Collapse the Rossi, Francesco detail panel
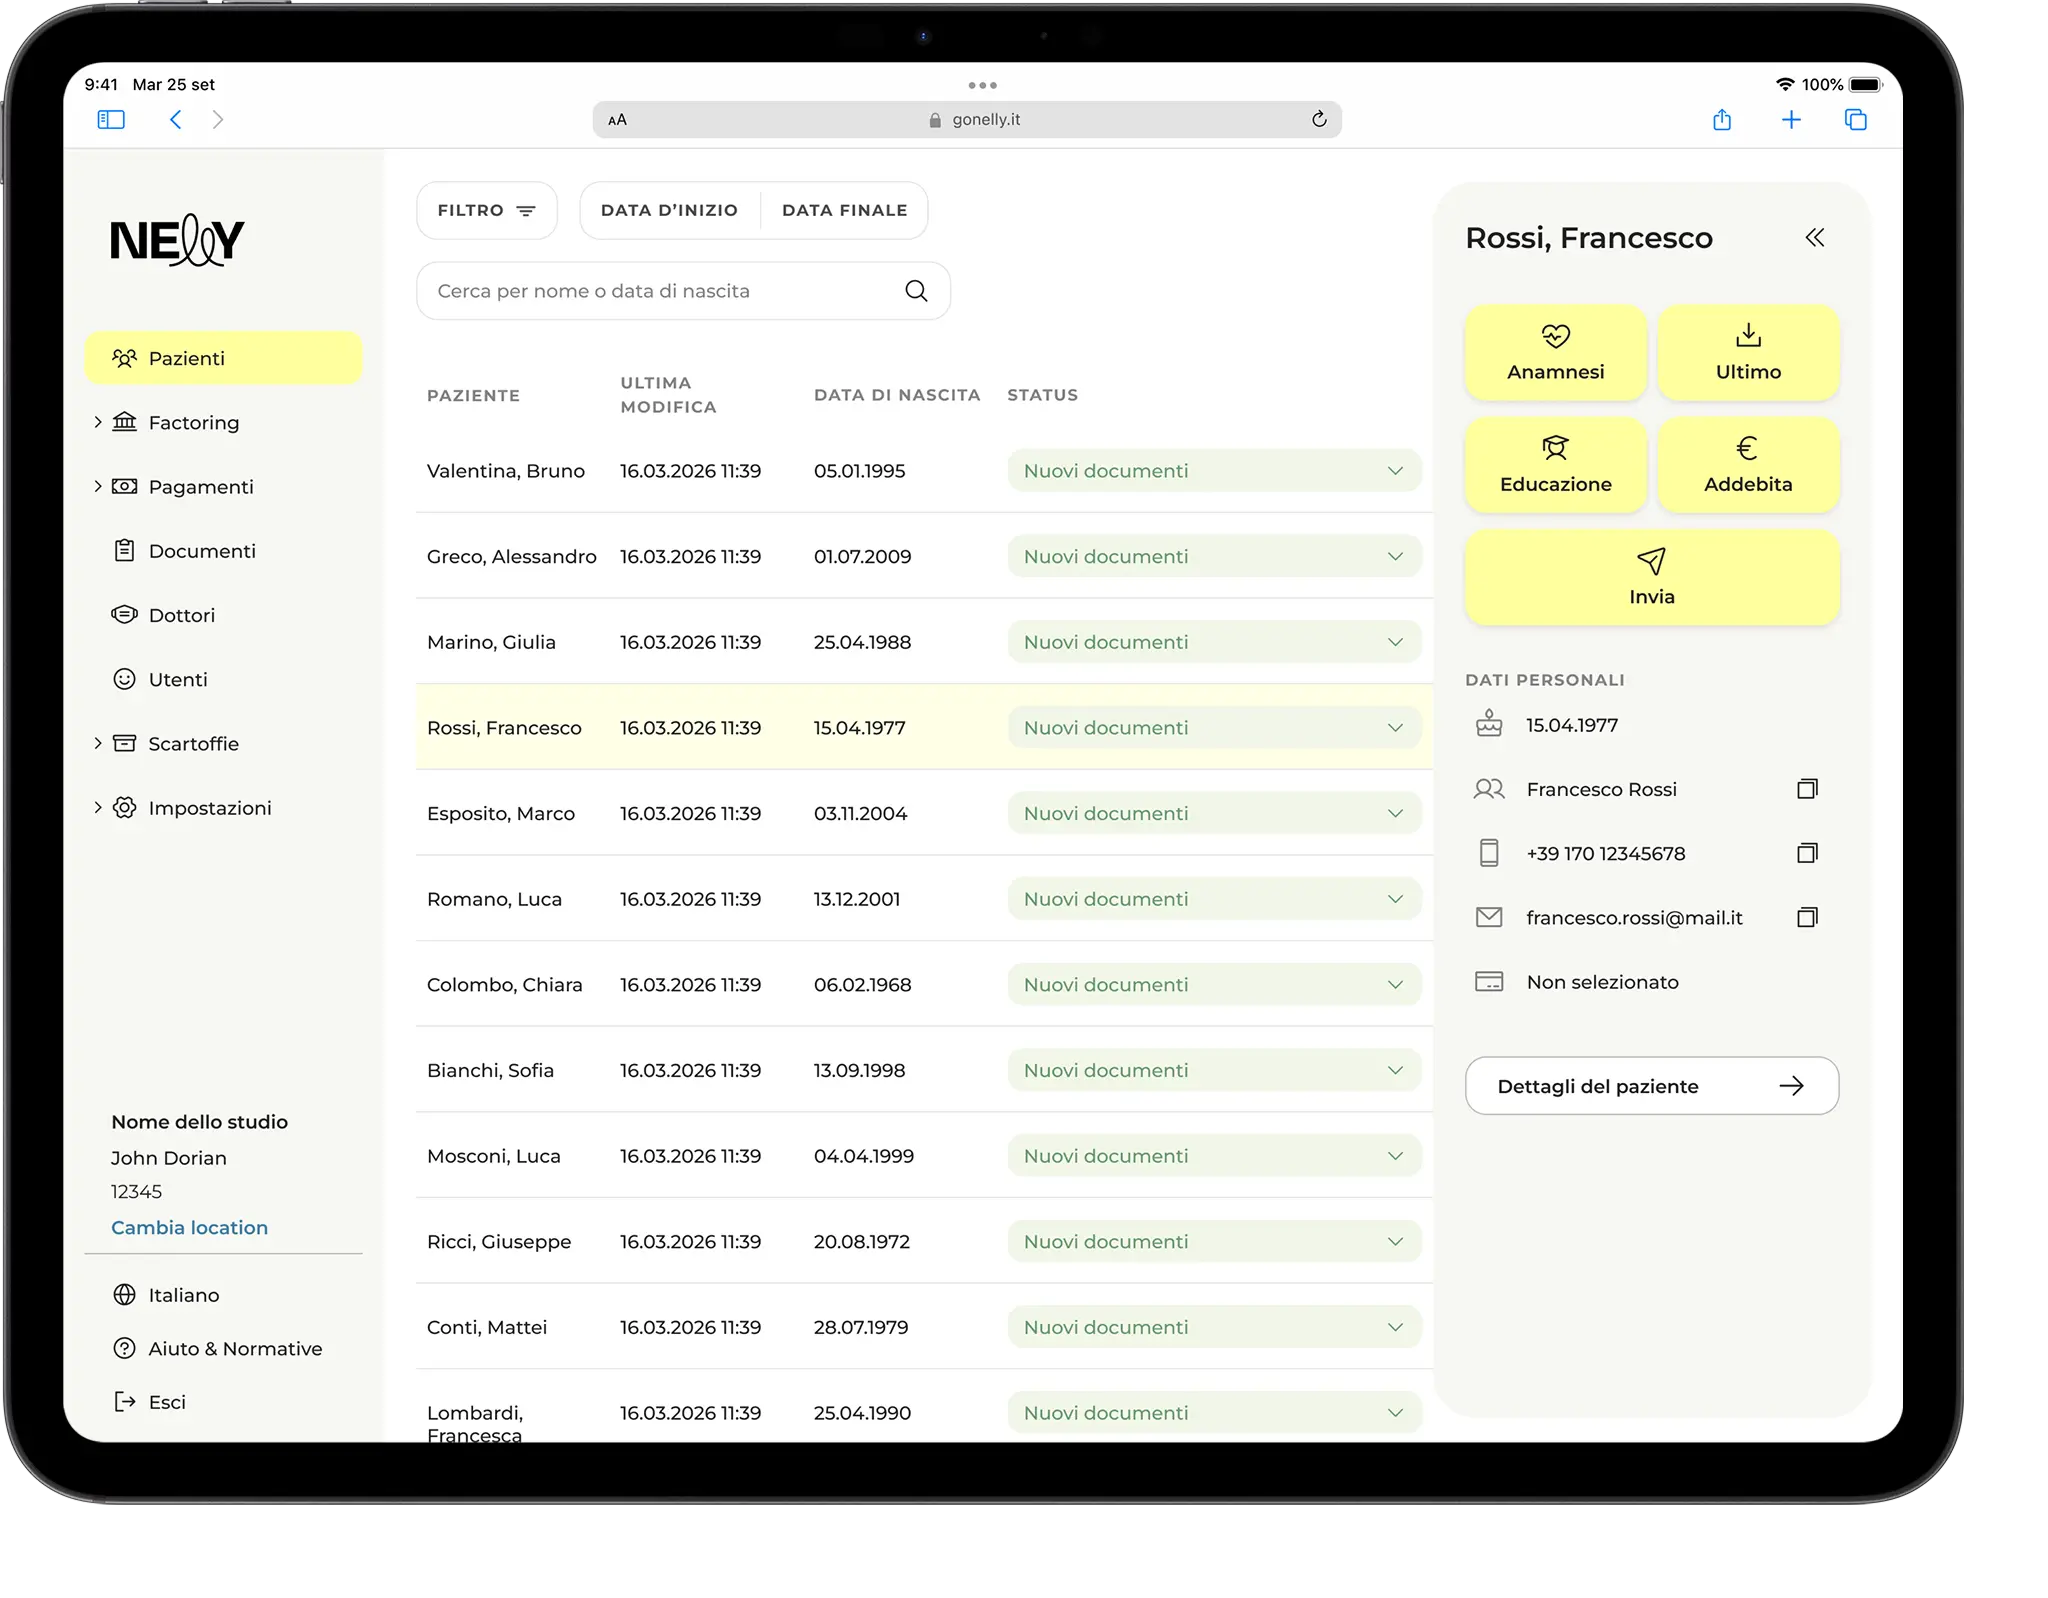 pyautogui.click(x=1816, y=238)
